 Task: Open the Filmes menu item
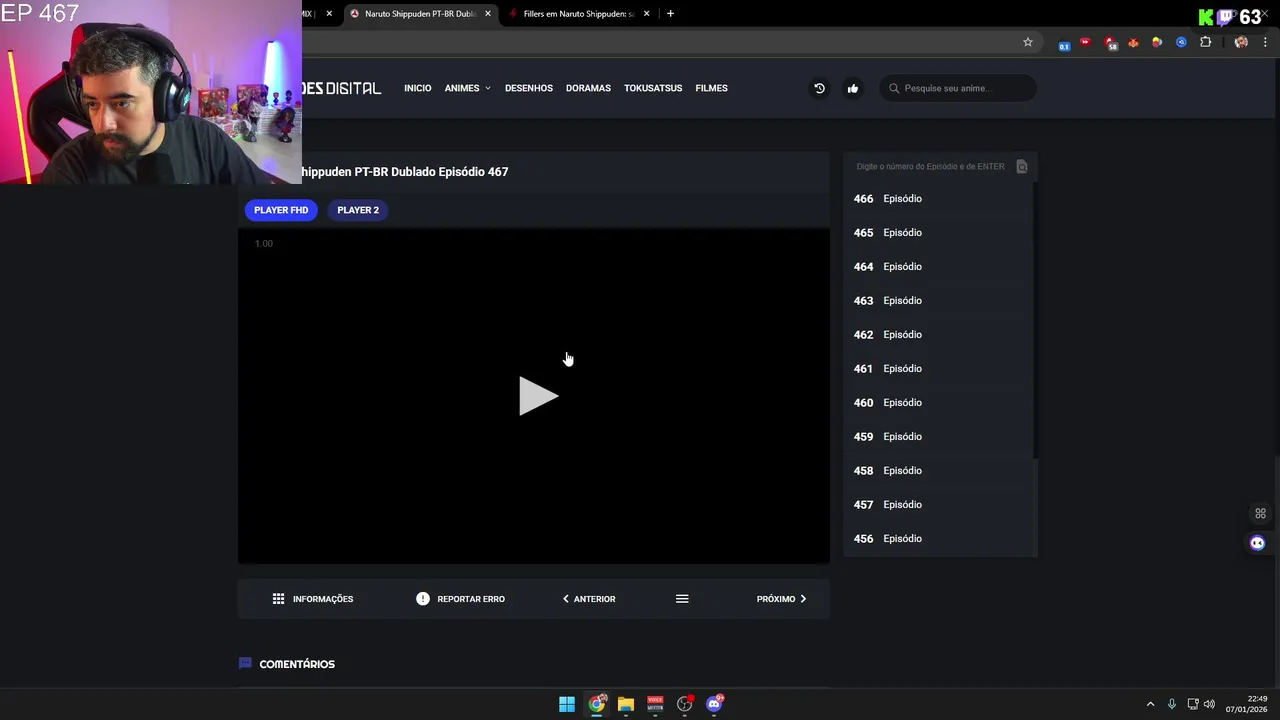coord(711,88)
